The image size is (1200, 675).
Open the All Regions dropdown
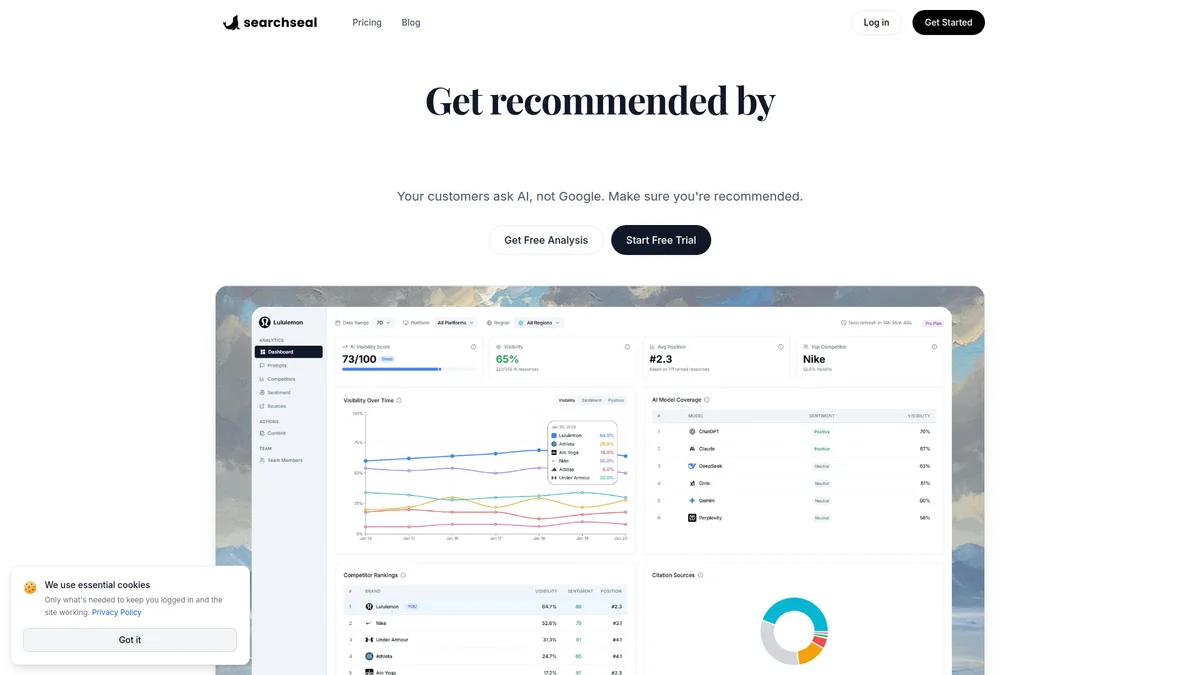pos(540,323)
